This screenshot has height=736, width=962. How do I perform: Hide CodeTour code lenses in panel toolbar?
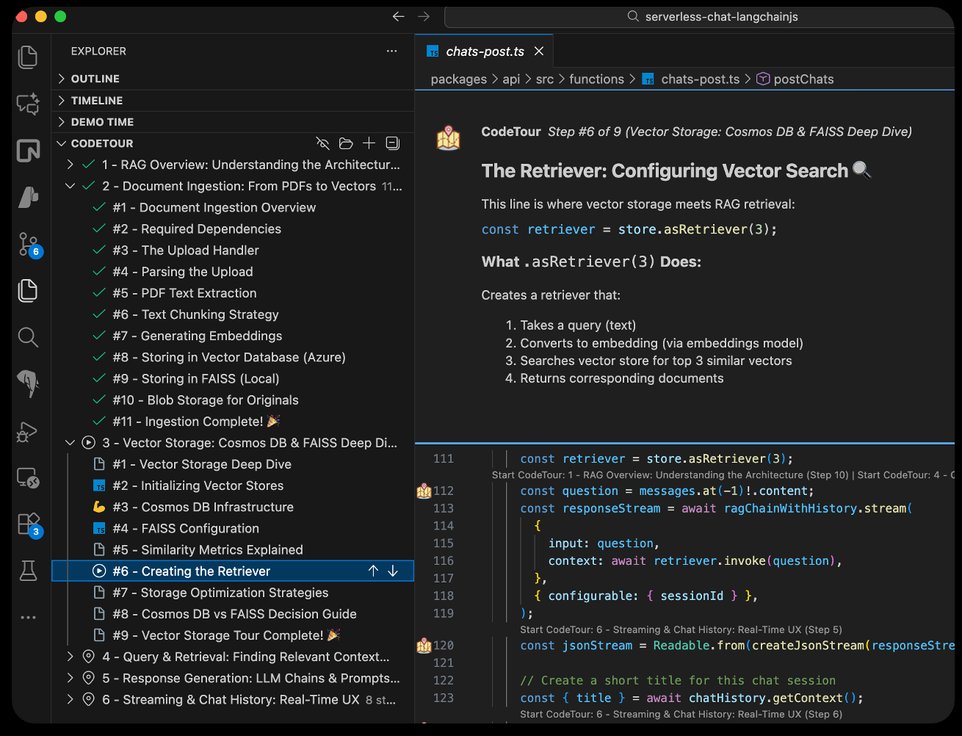(321, 143)
